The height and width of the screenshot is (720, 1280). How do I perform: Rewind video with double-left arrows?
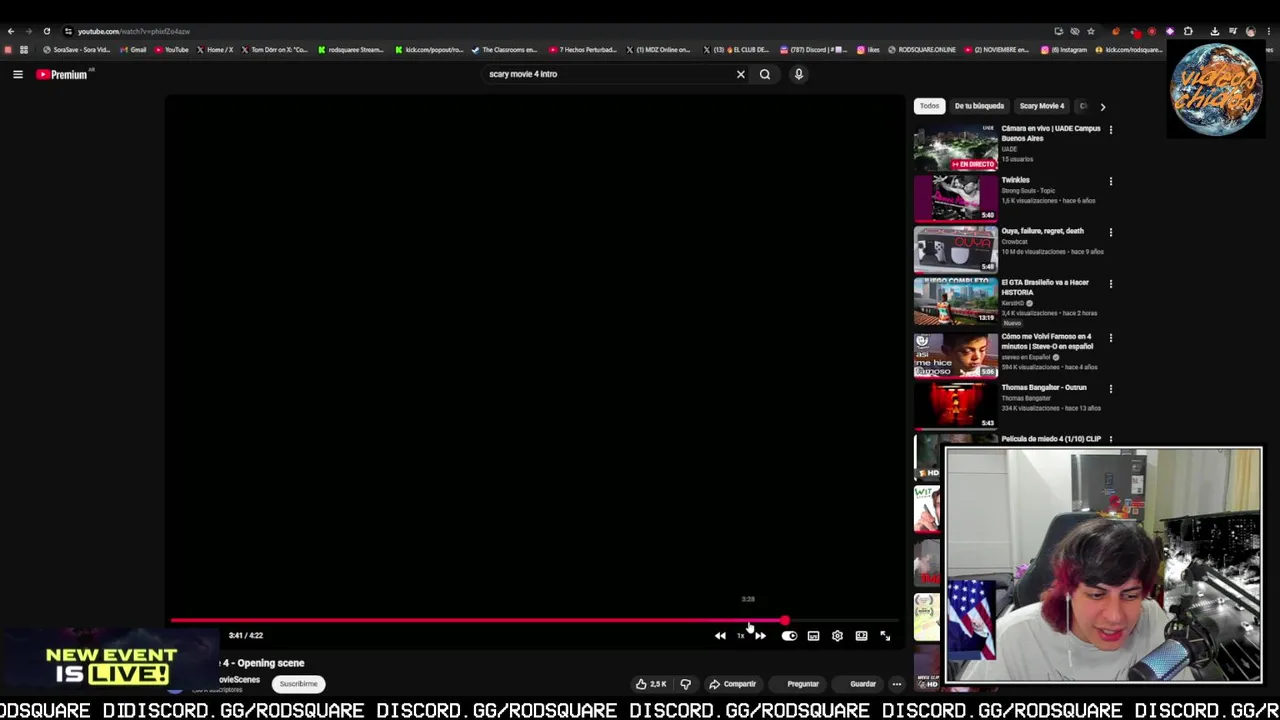(720, 636)
